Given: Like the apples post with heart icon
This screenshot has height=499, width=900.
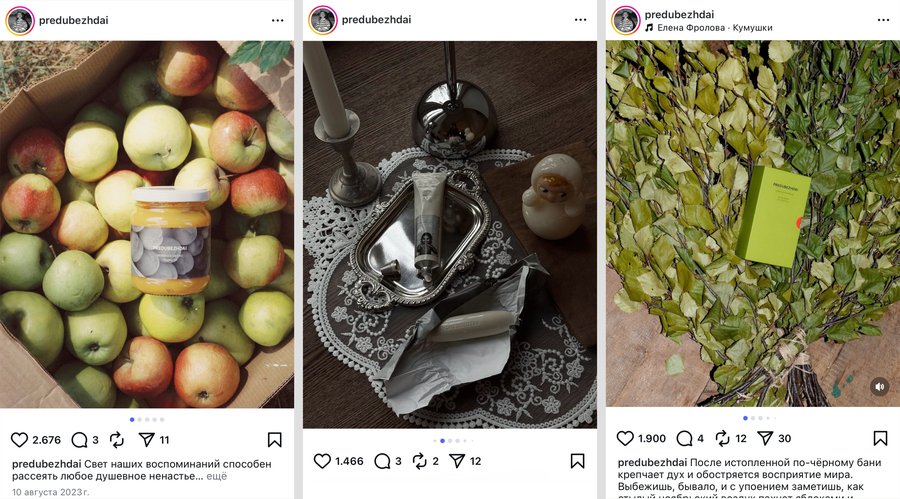Looking at the screenshot, I should pyautogui.click(x=19, y=439).
